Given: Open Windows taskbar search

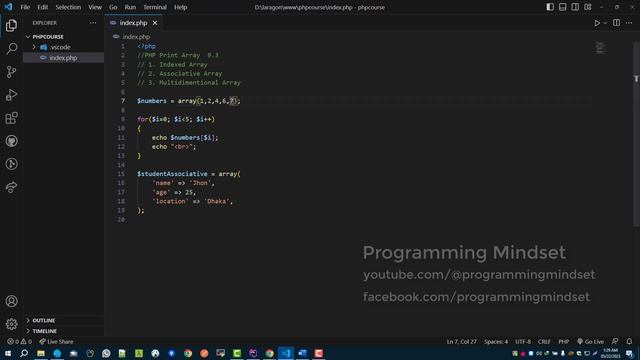Looking at the screenshot, I should pyautogui.click(x=24, y=353).
